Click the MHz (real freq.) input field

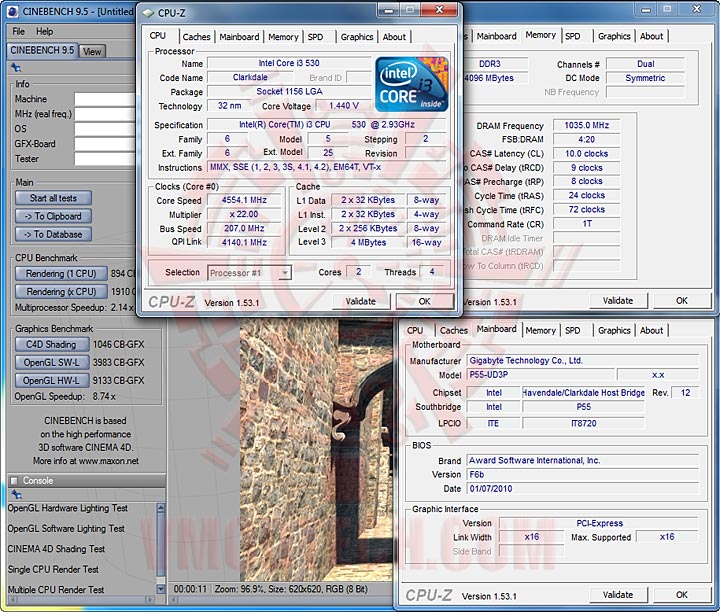pos(105,114)
